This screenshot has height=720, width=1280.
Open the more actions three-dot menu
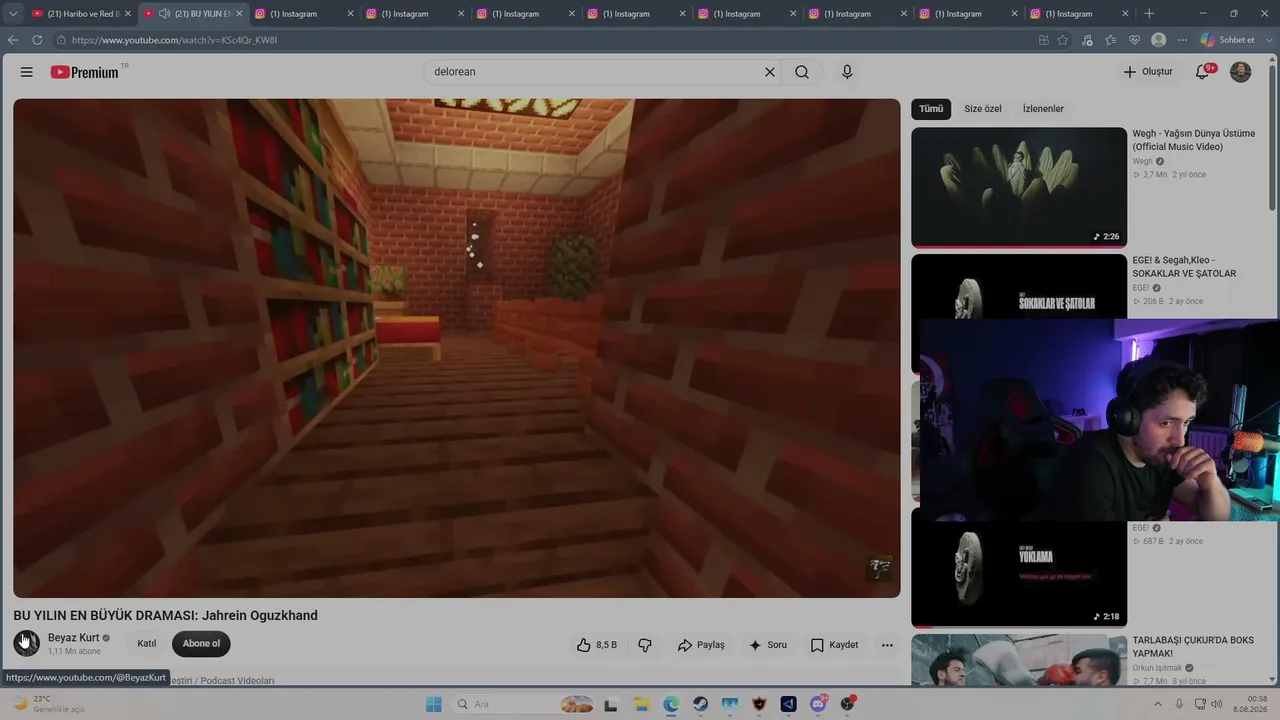[887, 645]
